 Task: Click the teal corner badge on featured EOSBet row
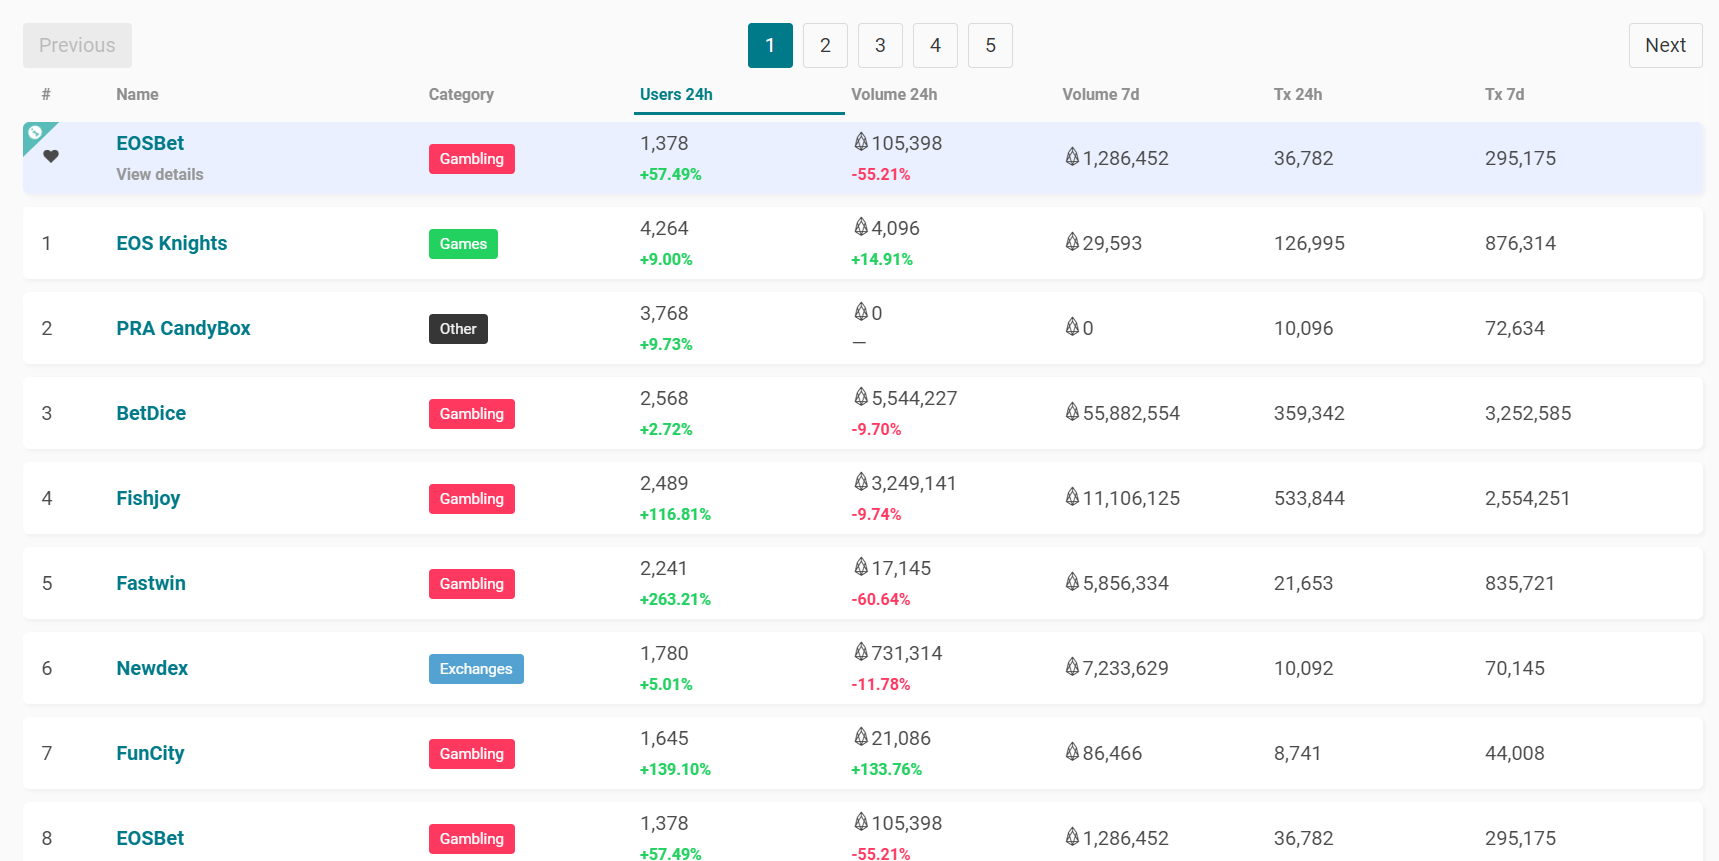tap(36, 134)
